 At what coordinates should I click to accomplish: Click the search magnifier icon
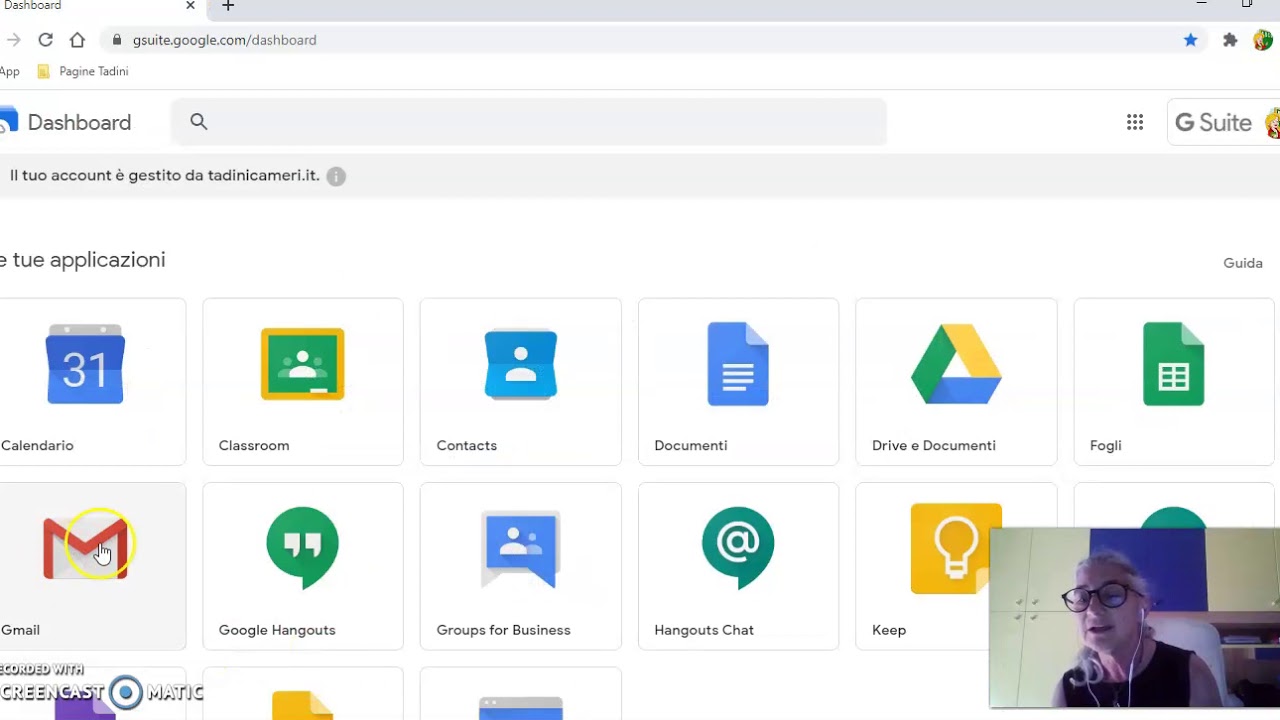(199, 122)
